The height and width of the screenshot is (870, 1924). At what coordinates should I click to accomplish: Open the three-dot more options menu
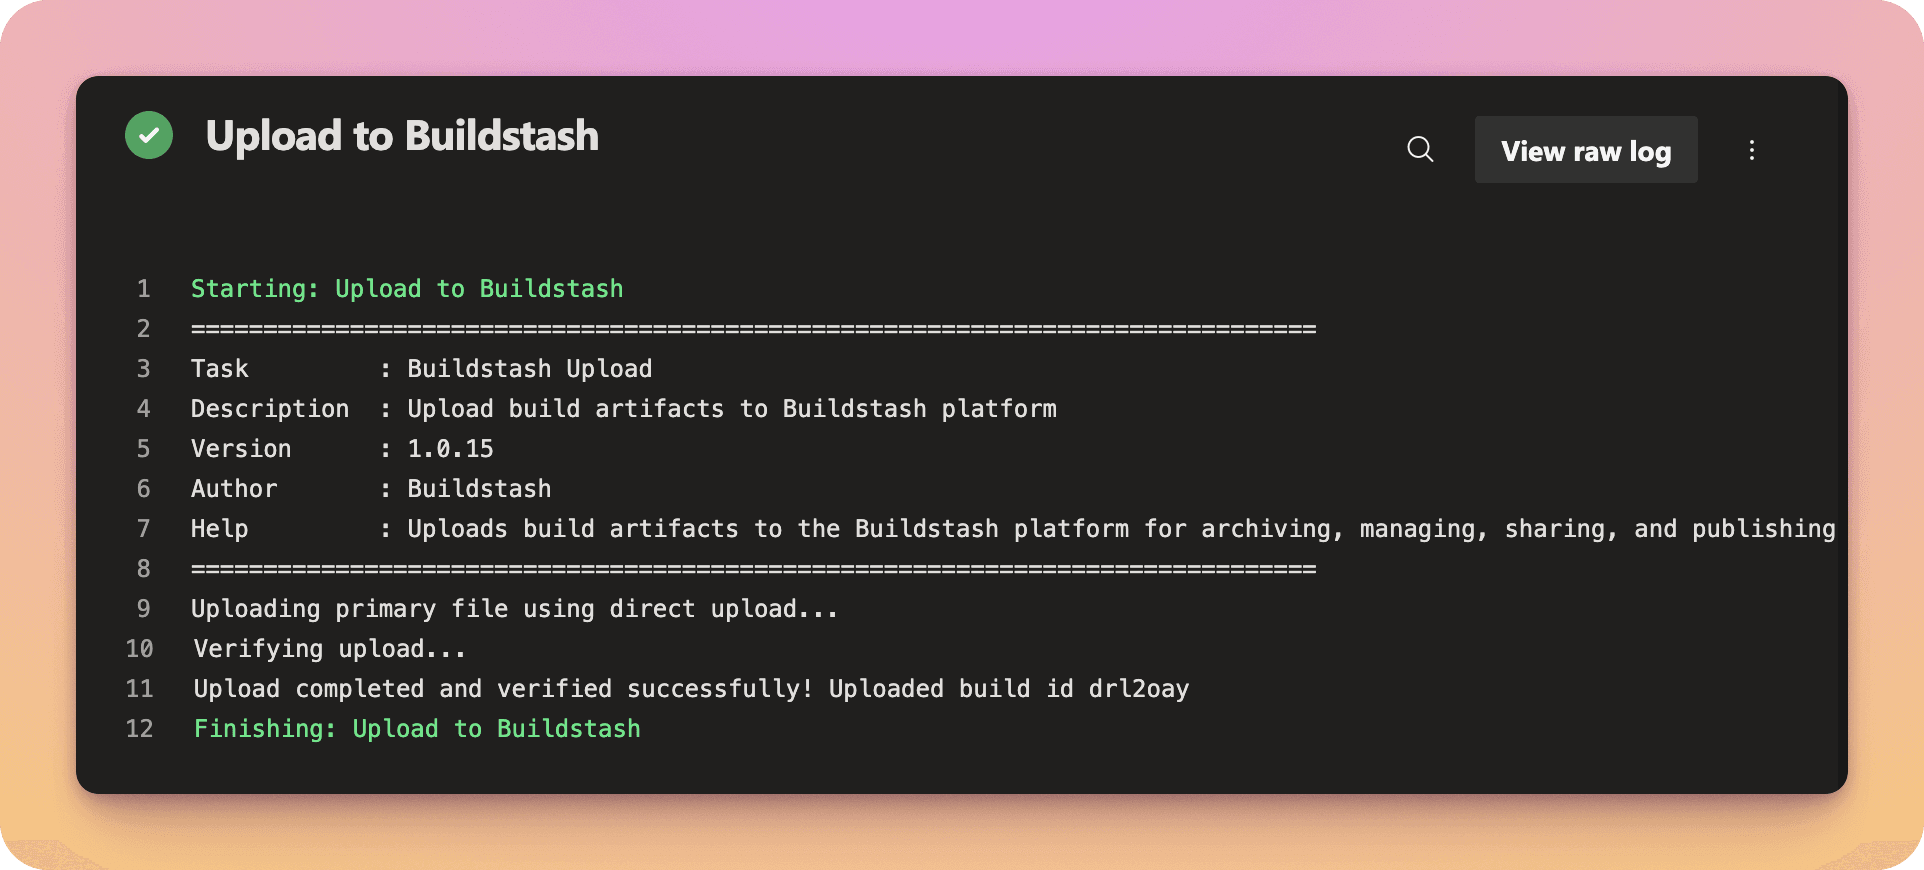1751,150
